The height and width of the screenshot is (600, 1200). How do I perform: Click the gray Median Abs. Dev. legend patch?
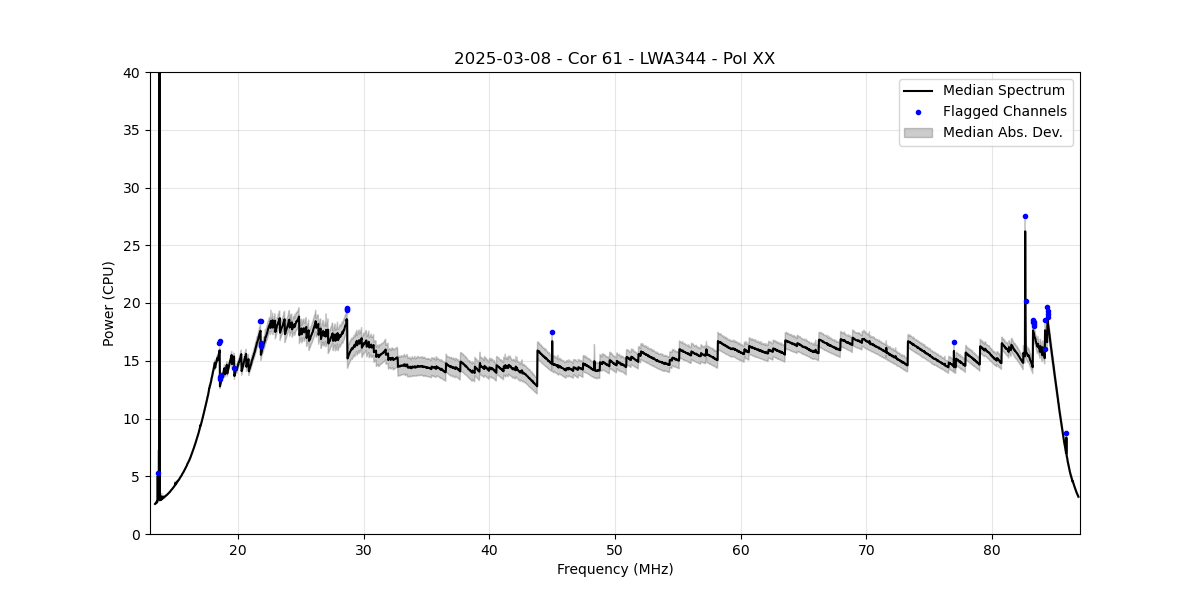(918, 132)
